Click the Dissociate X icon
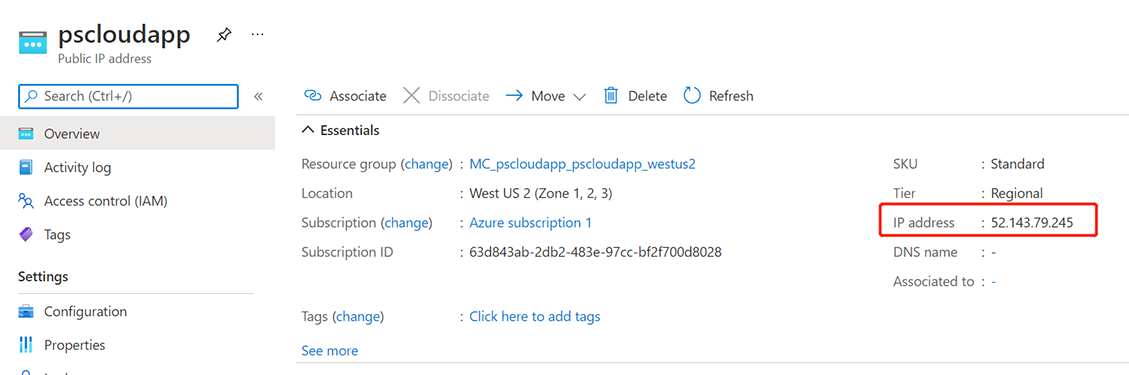This screenshot has height=375, width=1129. (412, 96)
